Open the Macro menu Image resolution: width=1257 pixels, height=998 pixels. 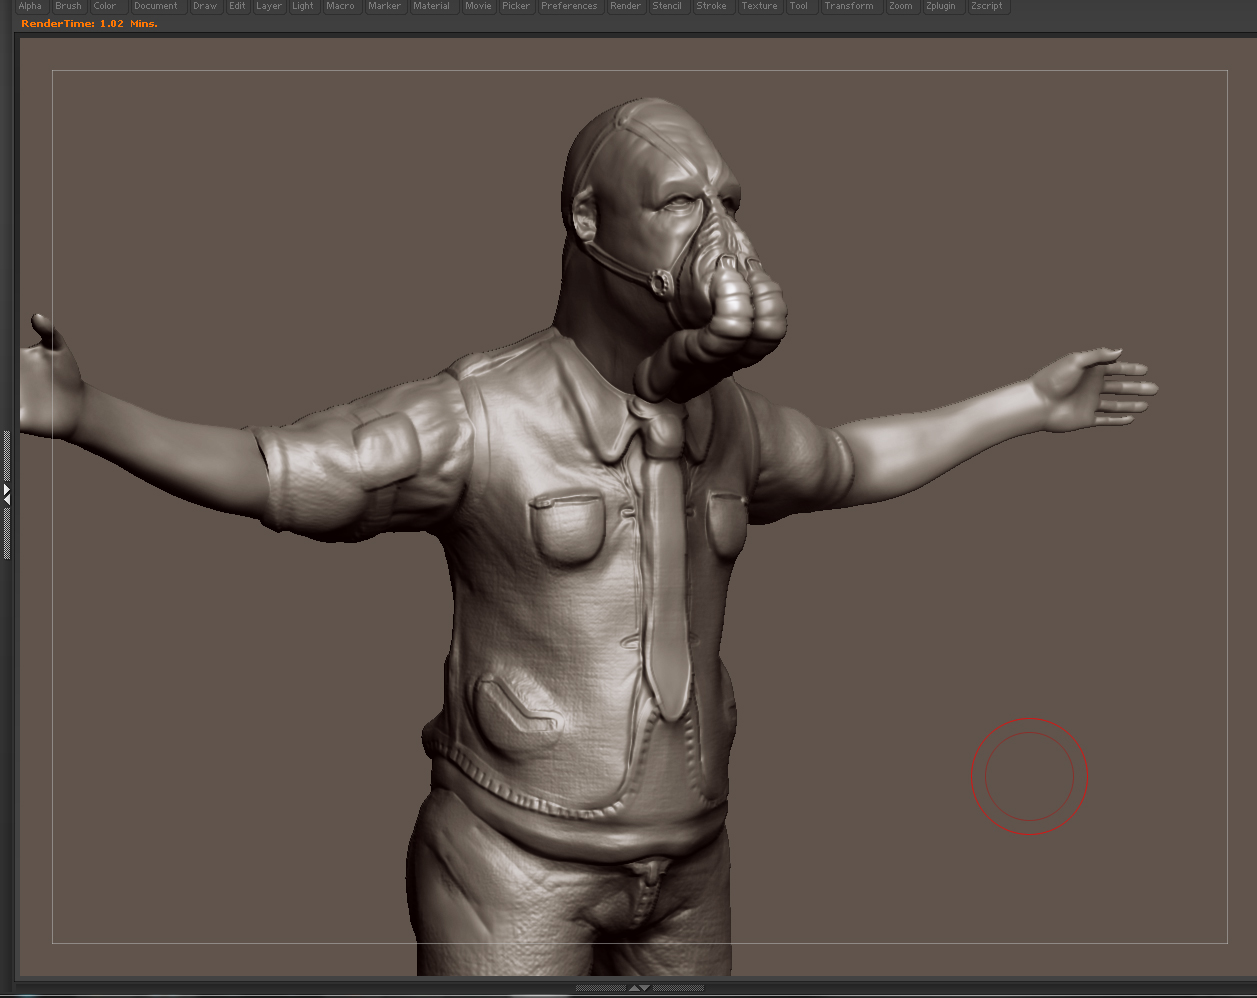point(340,6)
